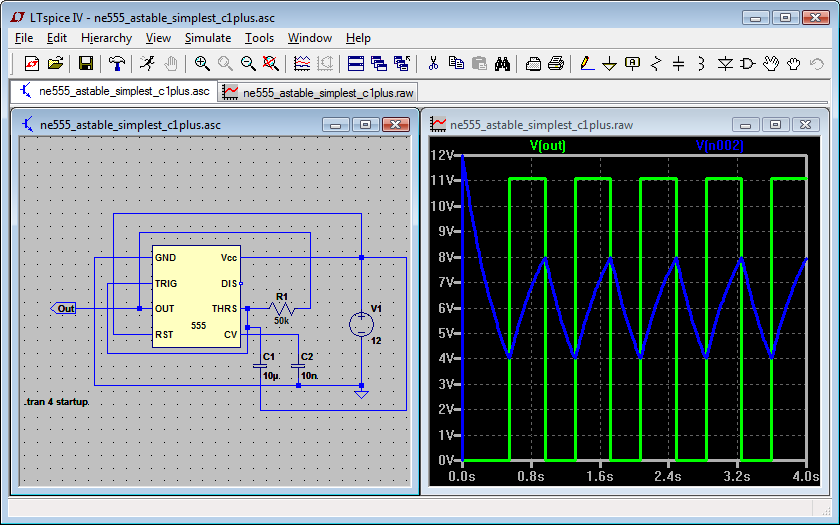This screenshot has width=840, height=525.
Task: Open a file with folder icon
Action: [x=55, y=64]
